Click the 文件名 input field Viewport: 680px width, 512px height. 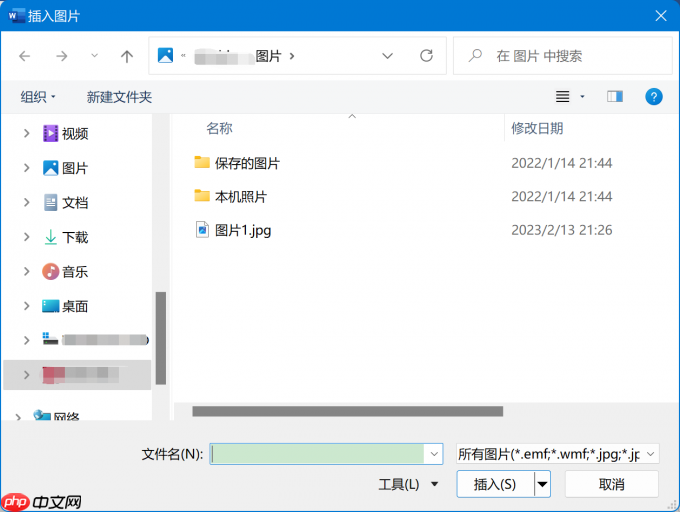click(317, 454)
